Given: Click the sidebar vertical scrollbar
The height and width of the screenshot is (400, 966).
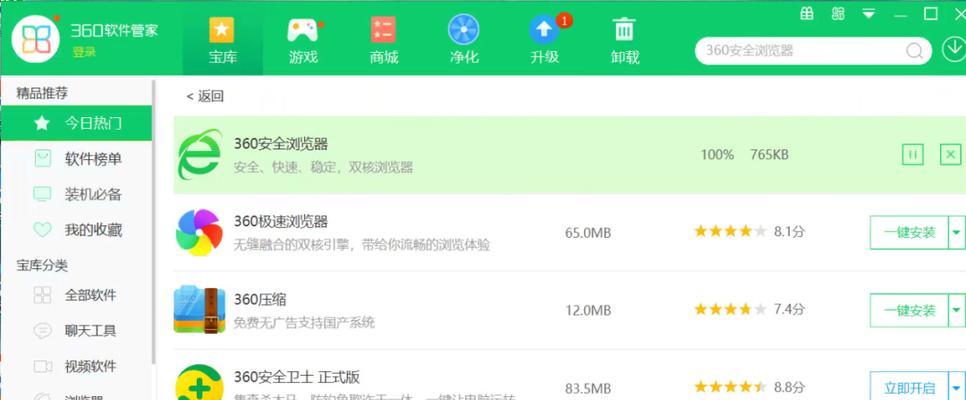Looking at the screenshot, I should click(x=154, y=222).
